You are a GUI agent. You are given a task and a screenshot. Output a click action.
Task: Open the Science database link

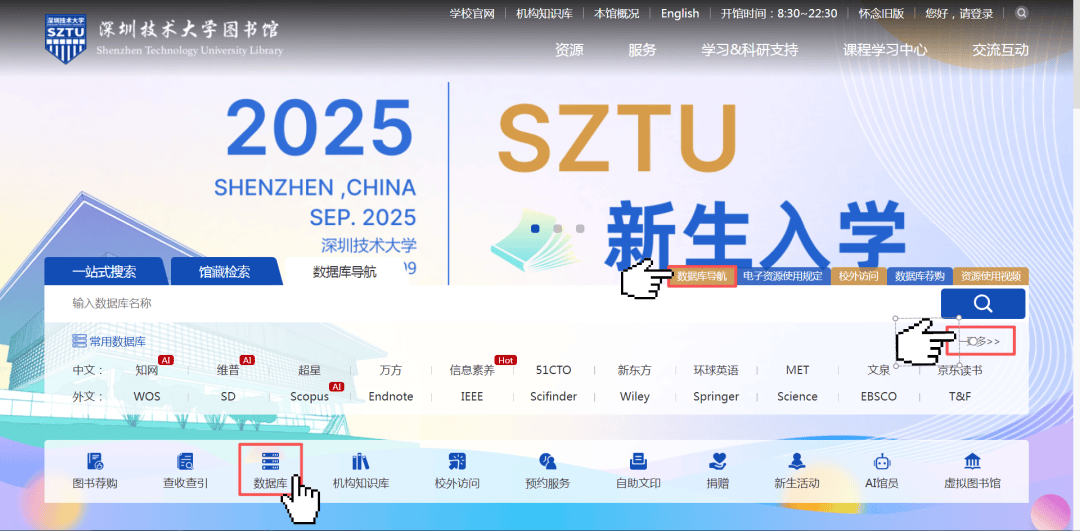tap(797, 397)
